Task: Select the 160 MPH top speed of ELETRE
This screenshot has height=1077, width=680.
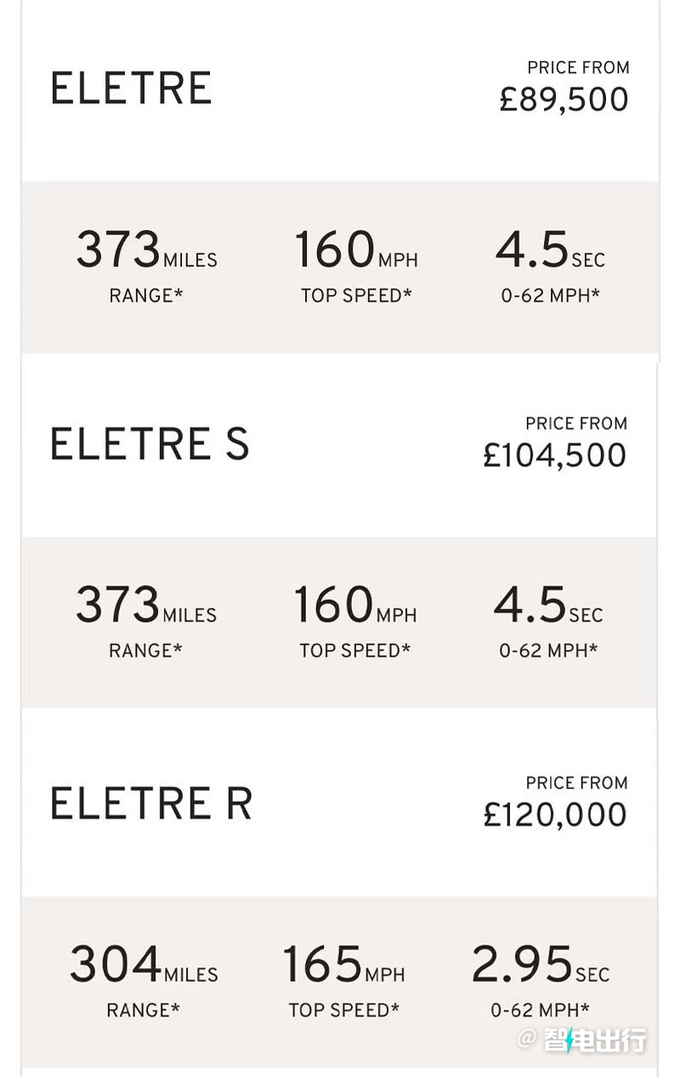Action: (356, 249)
